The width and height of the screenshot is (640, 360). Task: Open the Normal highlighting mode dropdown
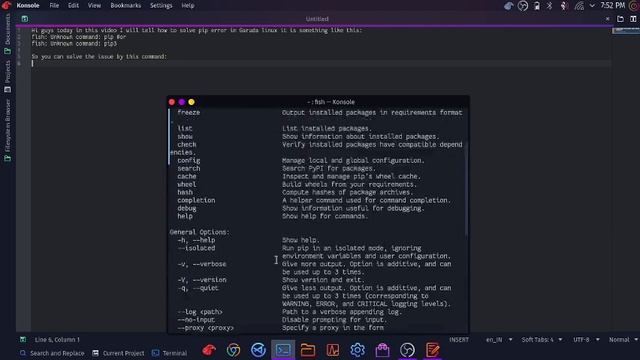pos(623,340)
